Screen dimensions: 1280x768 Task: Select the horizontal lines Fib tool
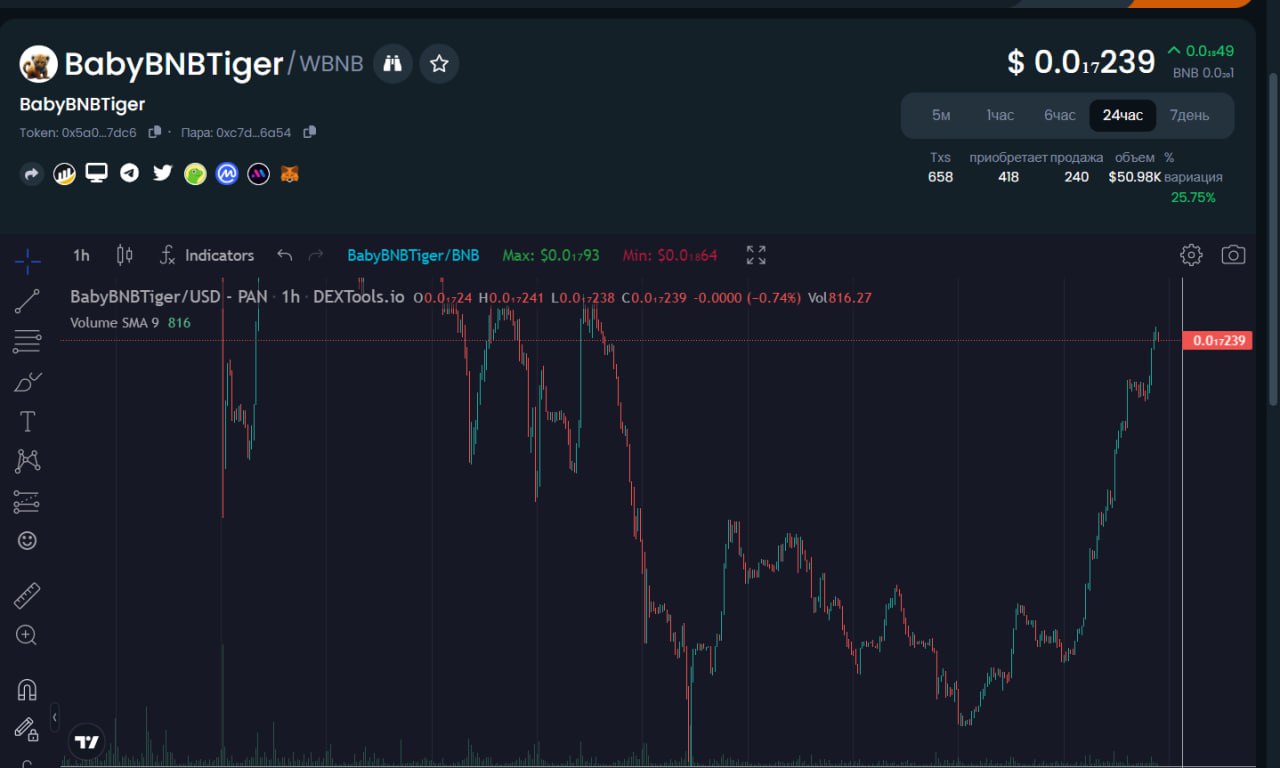pyautogui.click(x=27, y=341)
